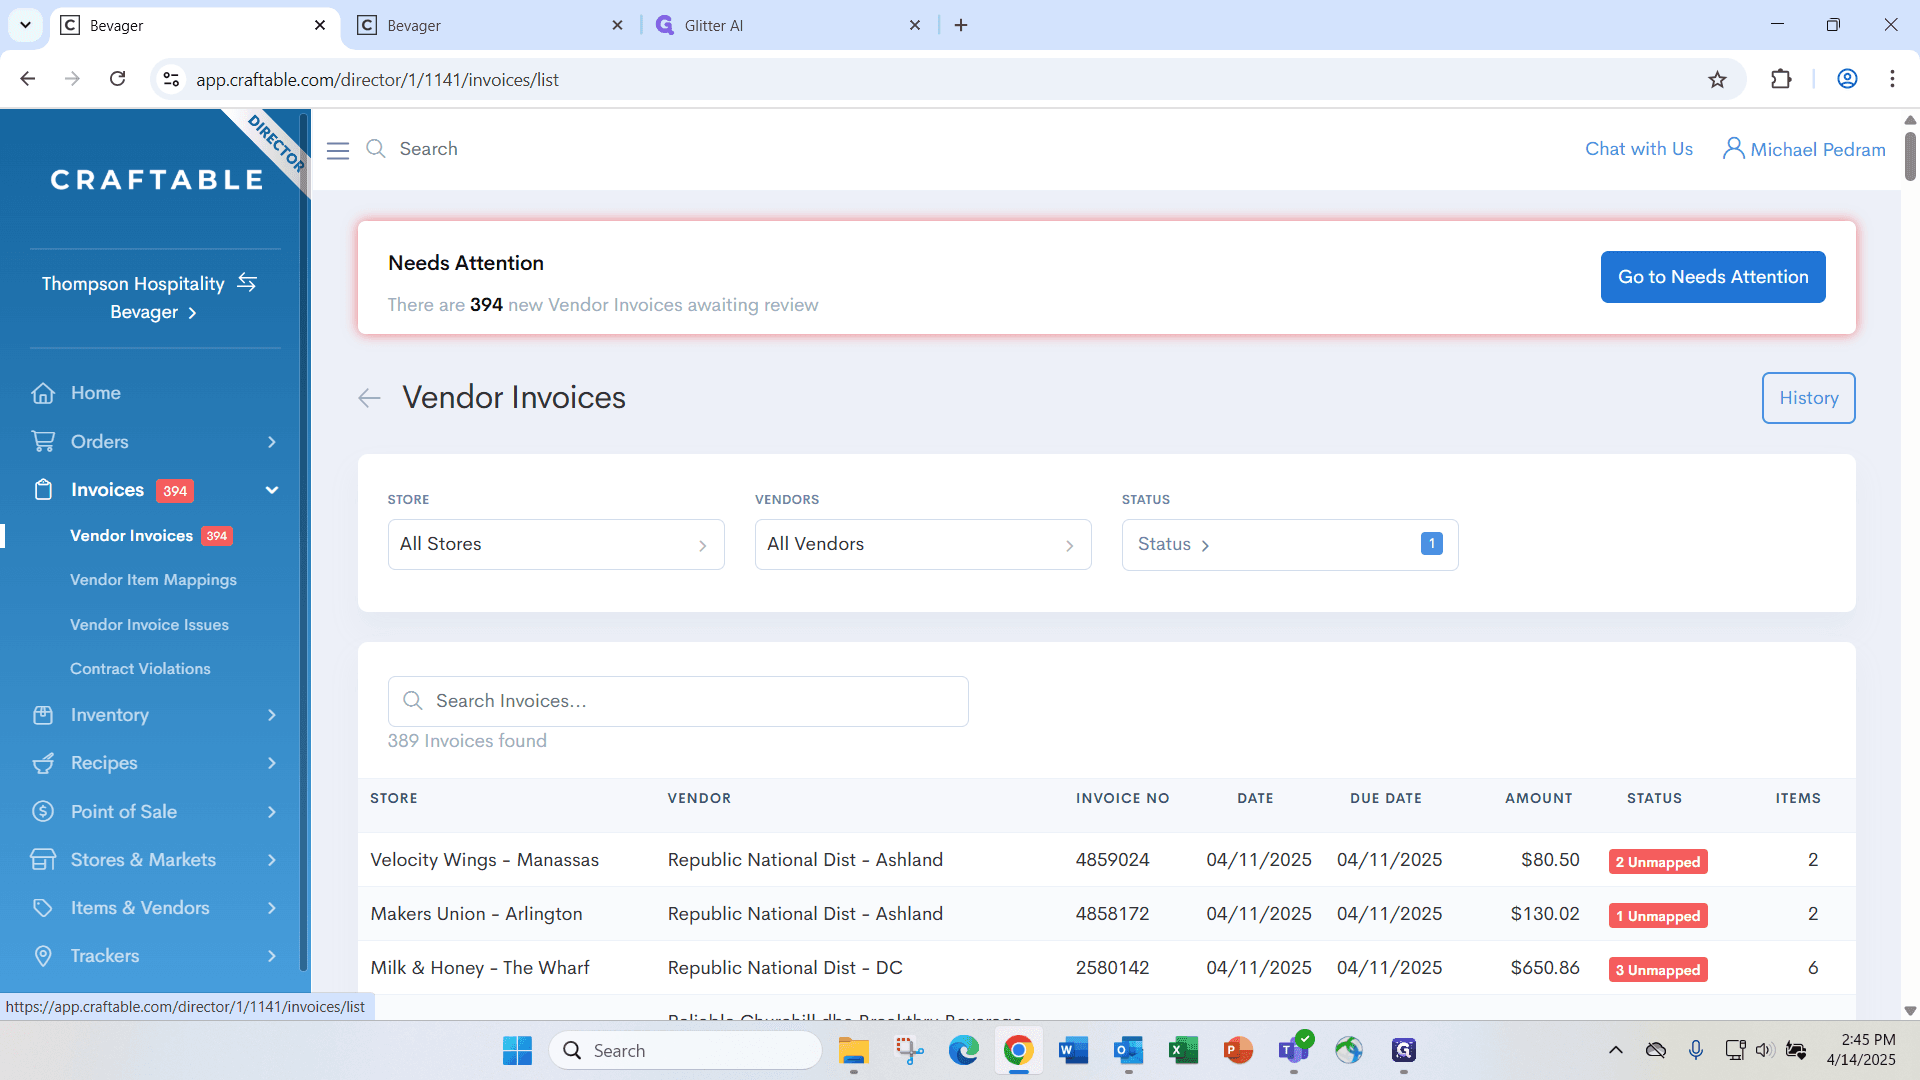This screenshot has width=1920, height=1080.
Task: Open the Status filter dropdown
Action: tap(1290, 545)
